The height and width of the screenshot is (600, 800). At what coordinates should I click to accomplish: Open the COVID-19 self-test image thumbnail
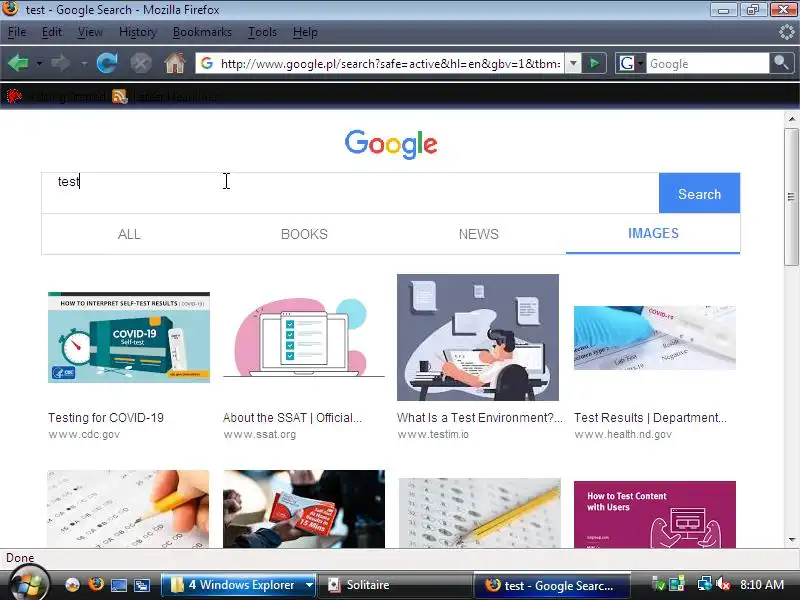coord(129,337)
